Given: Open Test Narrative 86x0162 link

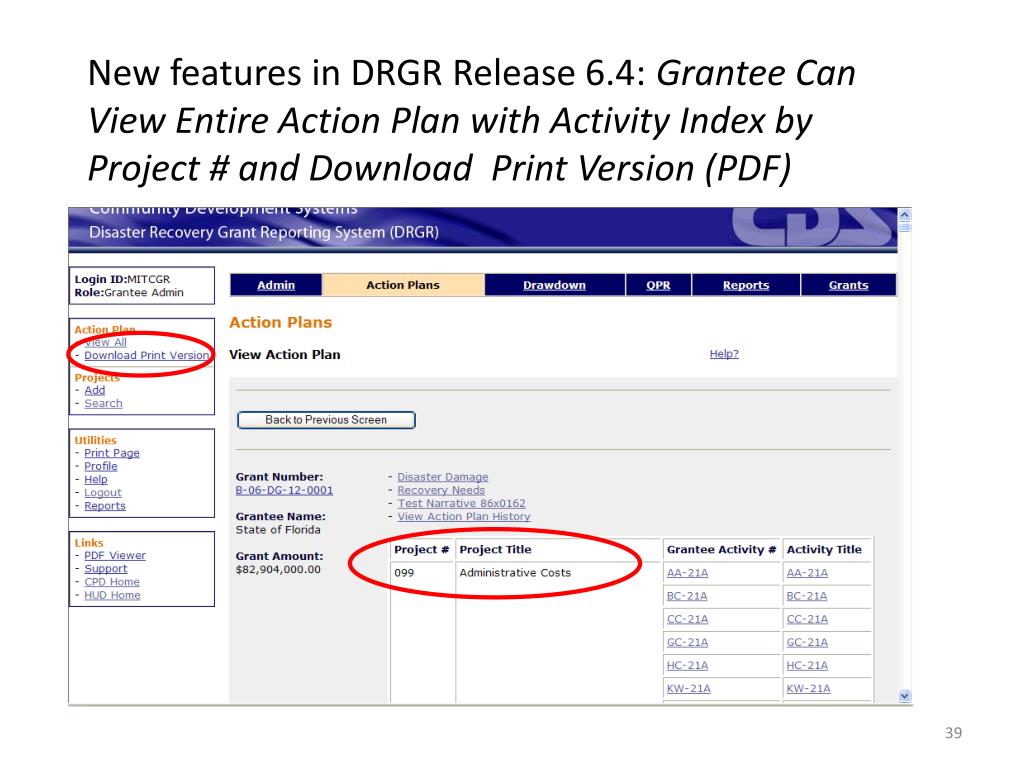Looking at the screenshot, I should click(x=462, y=503).
